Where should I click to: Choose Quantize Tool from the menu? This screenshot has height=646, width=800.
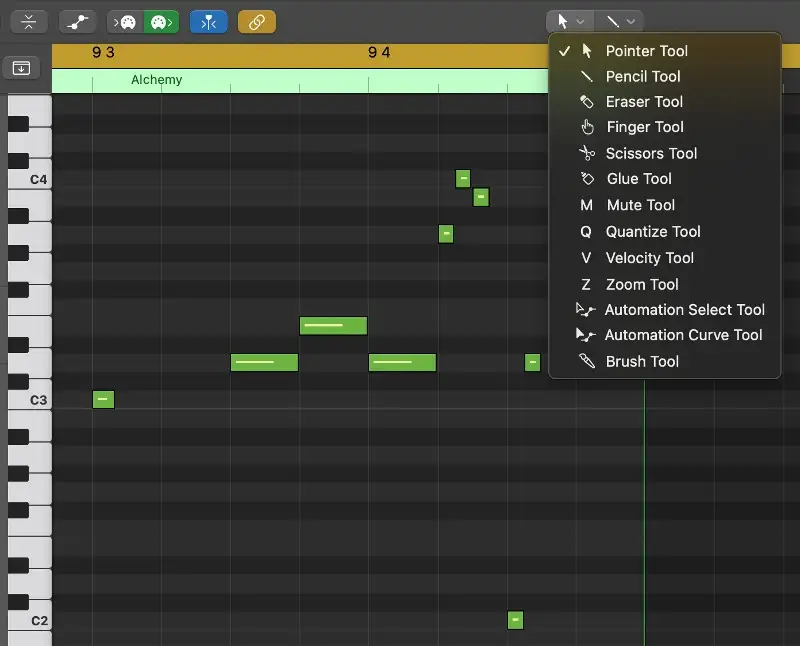(652, 231)
